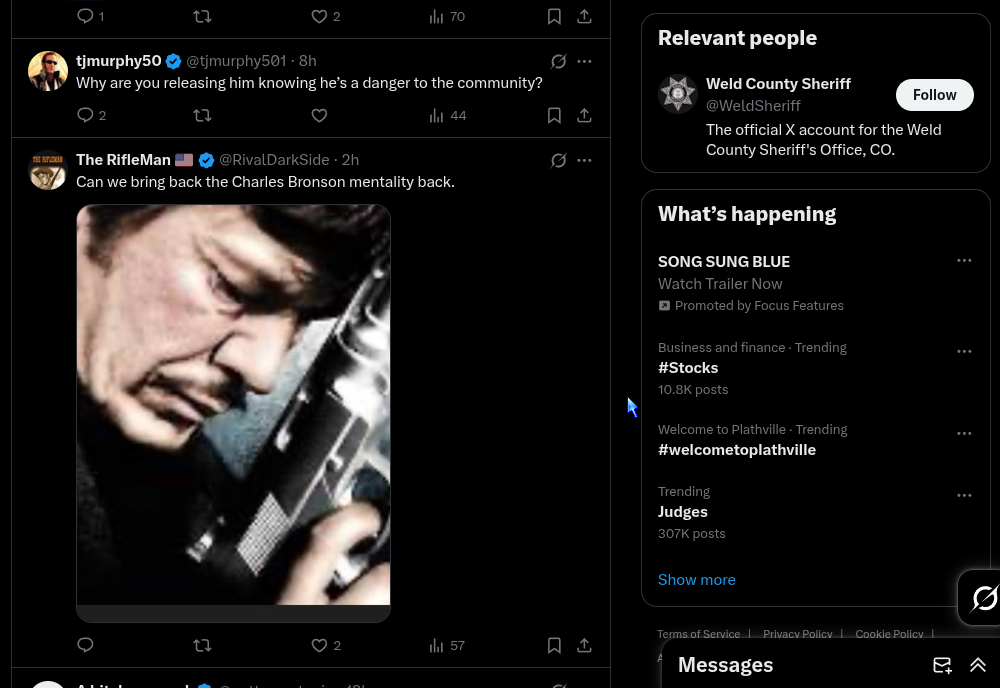Compose a new message
This screenshot has width=1000, height=688.
pyautogui.click(x=942, y=665)
